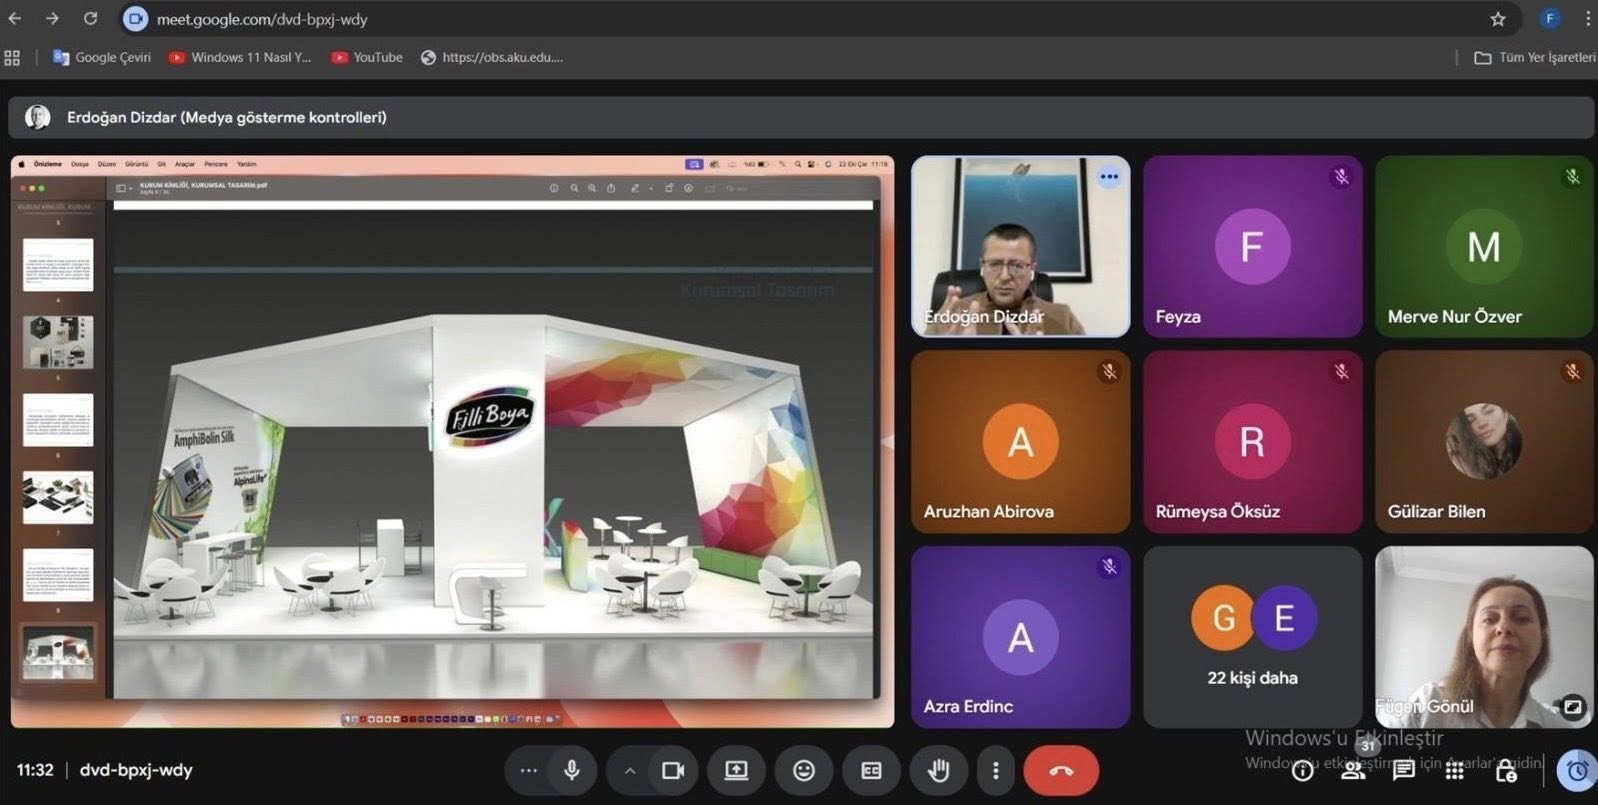Open audio settings dots beside microphone
This screenshot has height=805, width=1598.
pos(528,770)
